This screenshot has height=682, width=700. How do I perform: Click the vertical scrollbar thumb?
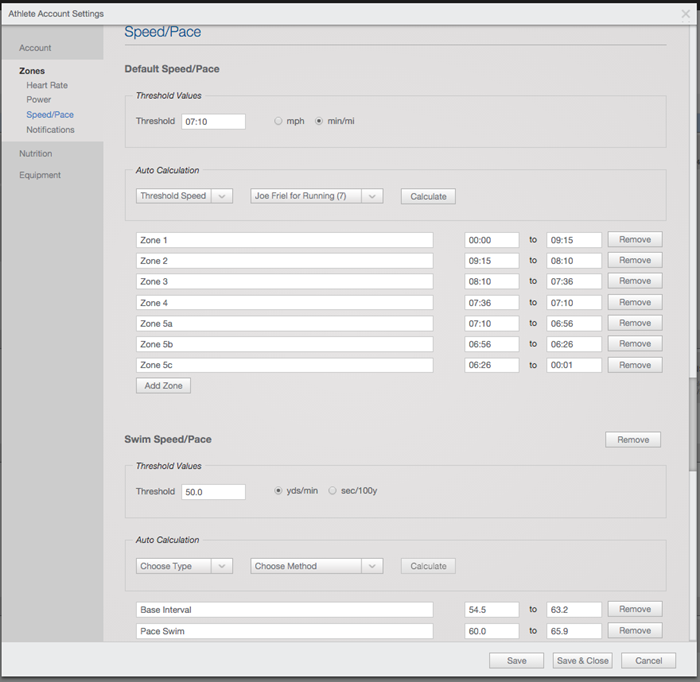694,425
